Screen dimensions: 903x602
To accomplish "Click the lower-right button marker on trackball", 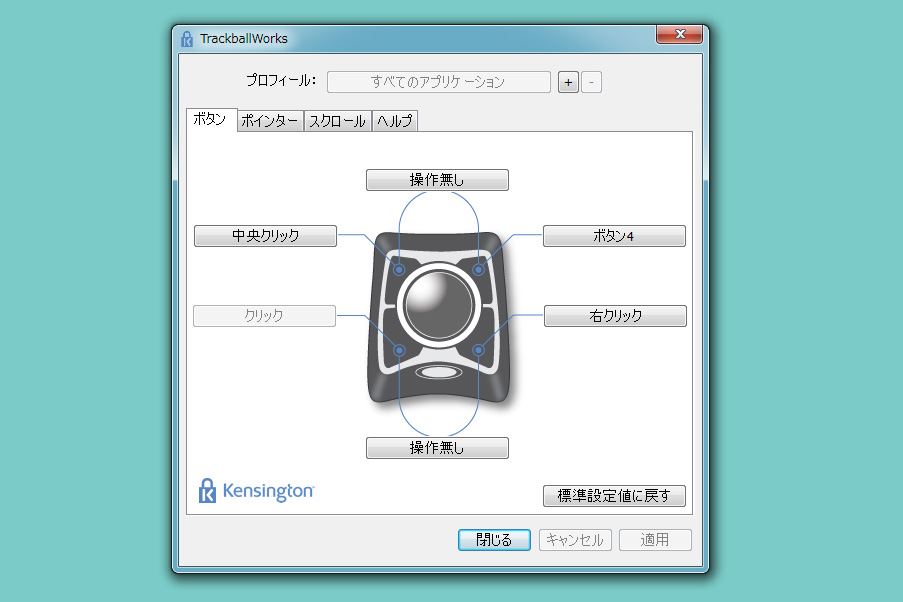I will coord(479,350).
